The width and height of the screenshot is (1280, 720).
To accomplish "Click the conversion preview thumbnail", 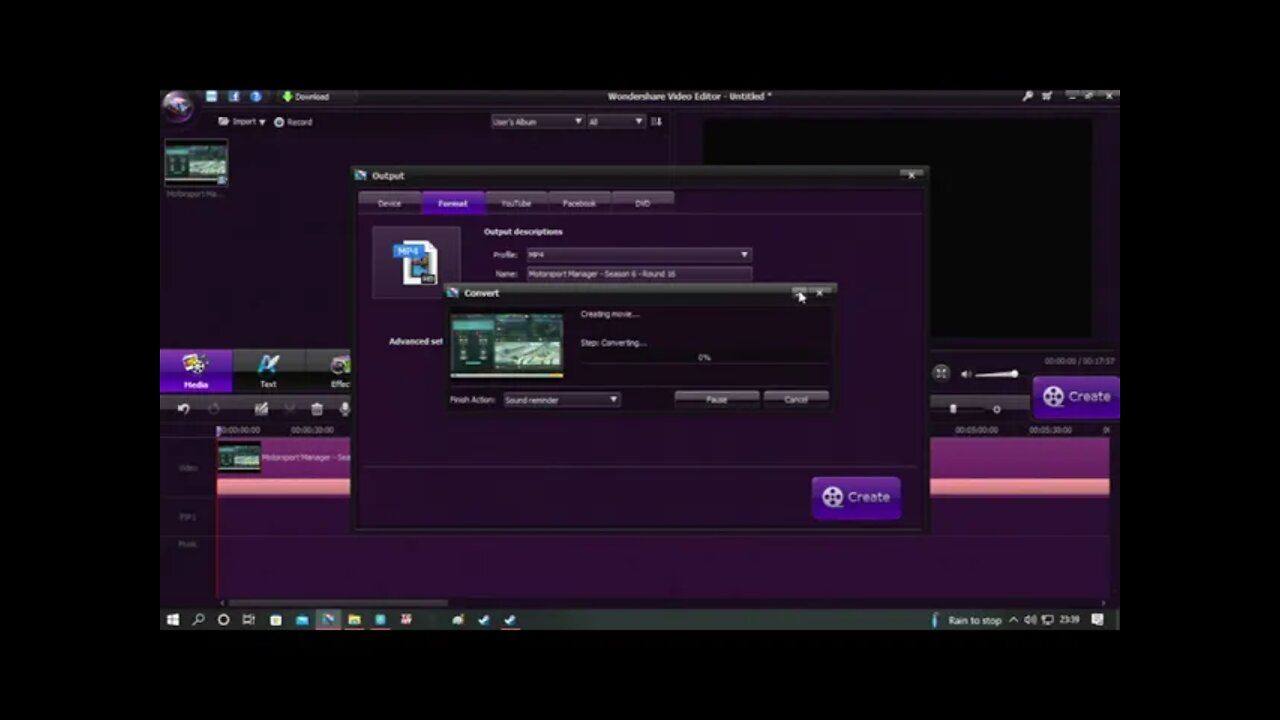I will click(x=507, y=345).
